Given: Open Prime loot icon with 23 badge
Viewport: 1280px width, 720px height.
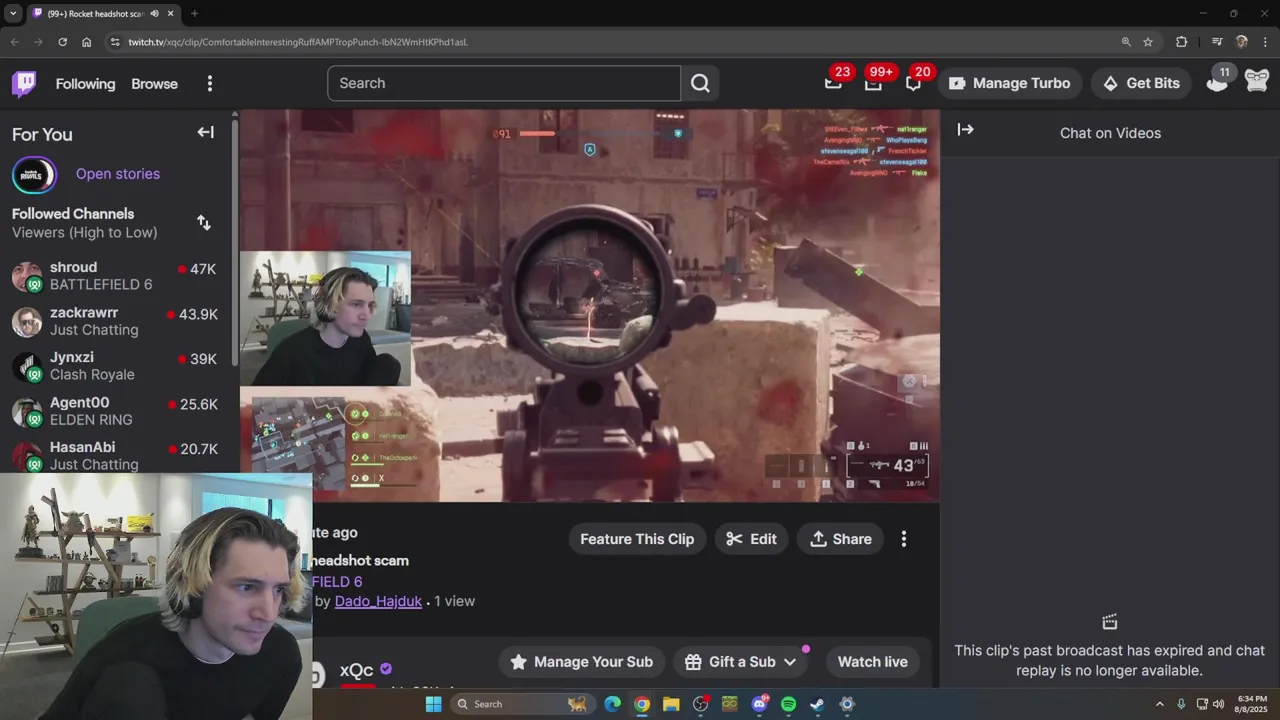Looking at the screenshot, I should click(x=833, y=83).
